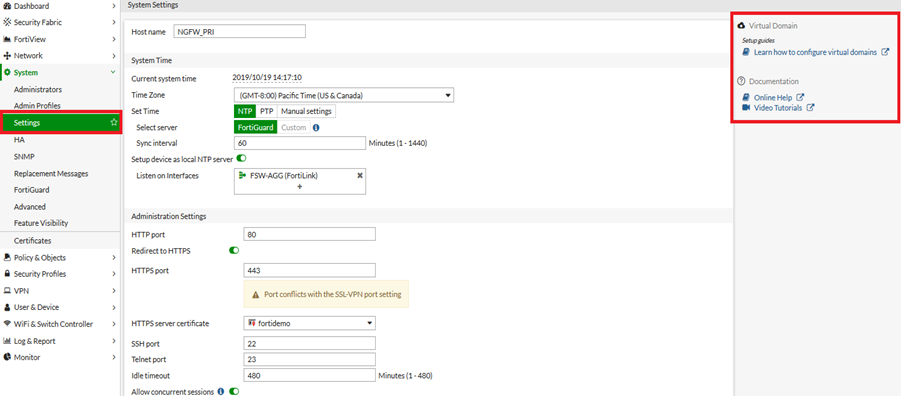Collapse the System menu chevron

(114, 72)
